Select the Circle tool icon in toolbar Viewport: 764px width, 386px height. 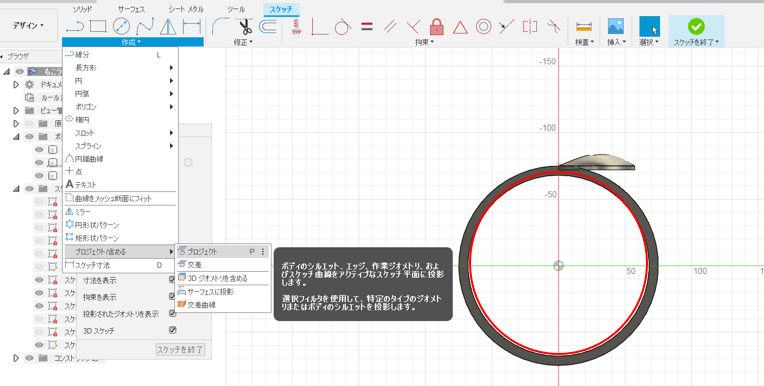coord(121,26)
